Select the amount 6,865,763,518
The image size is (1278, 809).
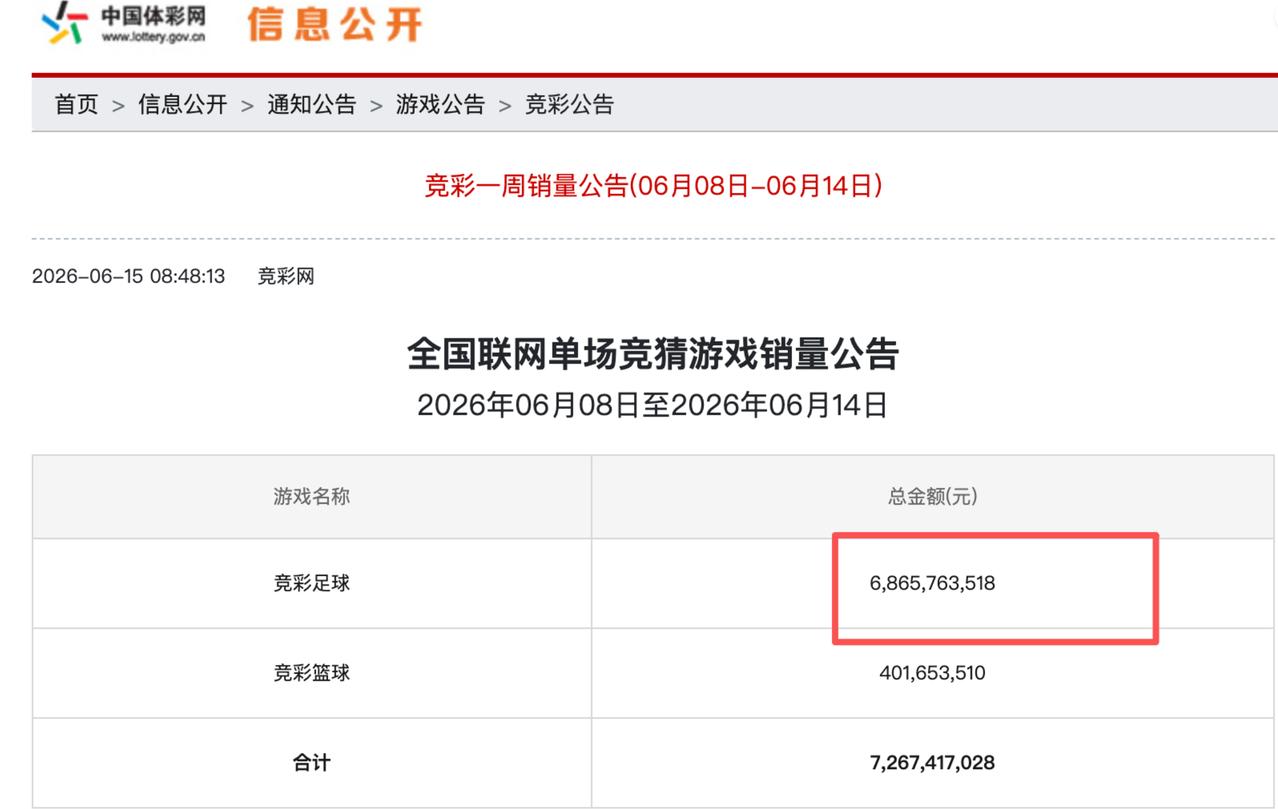coord(932,583)
